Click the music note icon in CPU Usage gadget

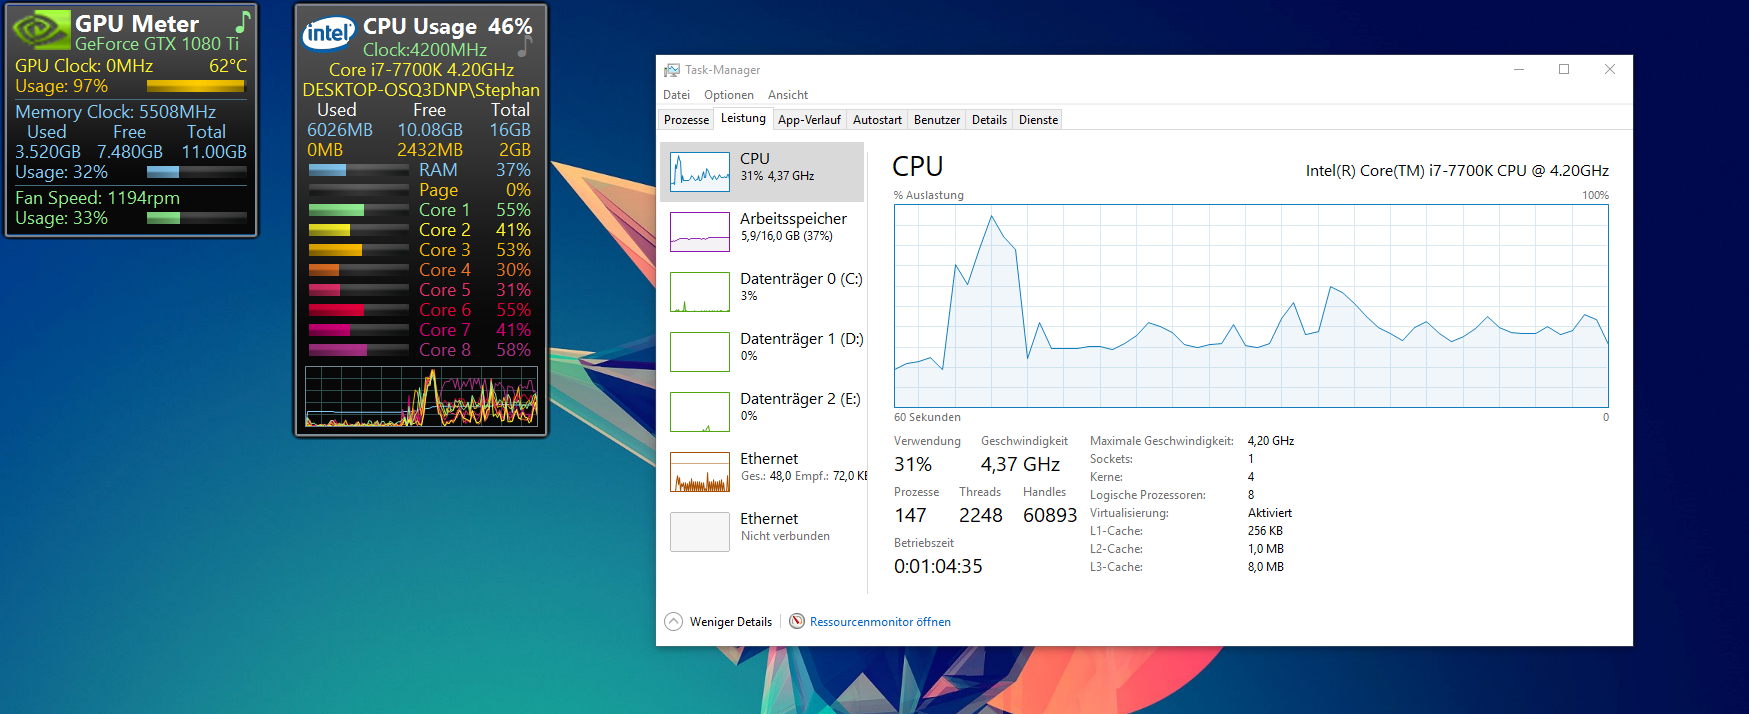[x=525, y=47]
